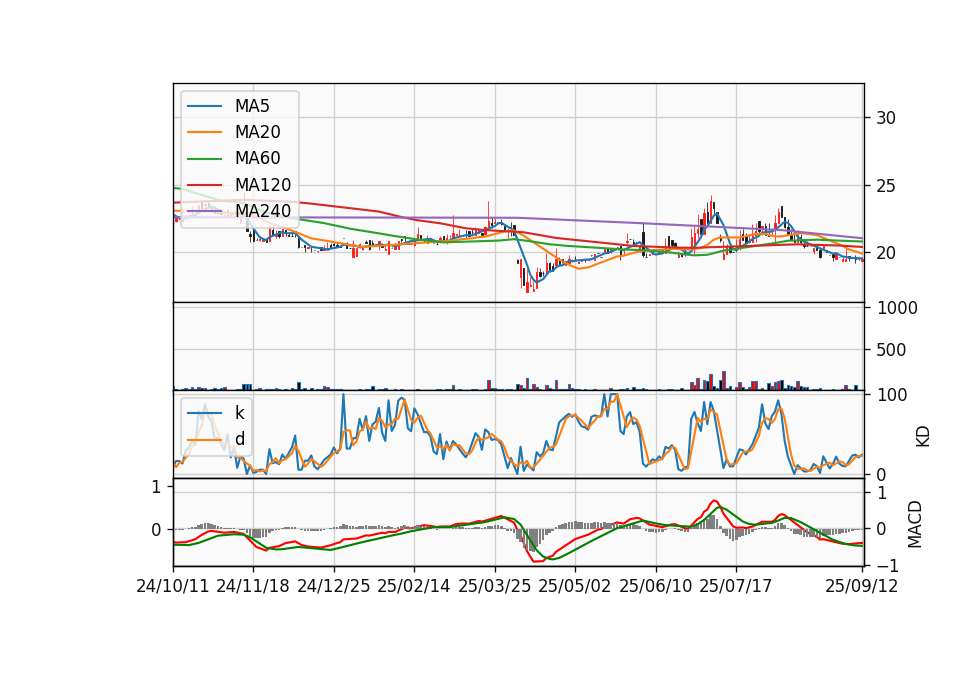Click the MACD left axis value 1
The height and width of the screenshot is (690, 960).
tap(156, 487)
